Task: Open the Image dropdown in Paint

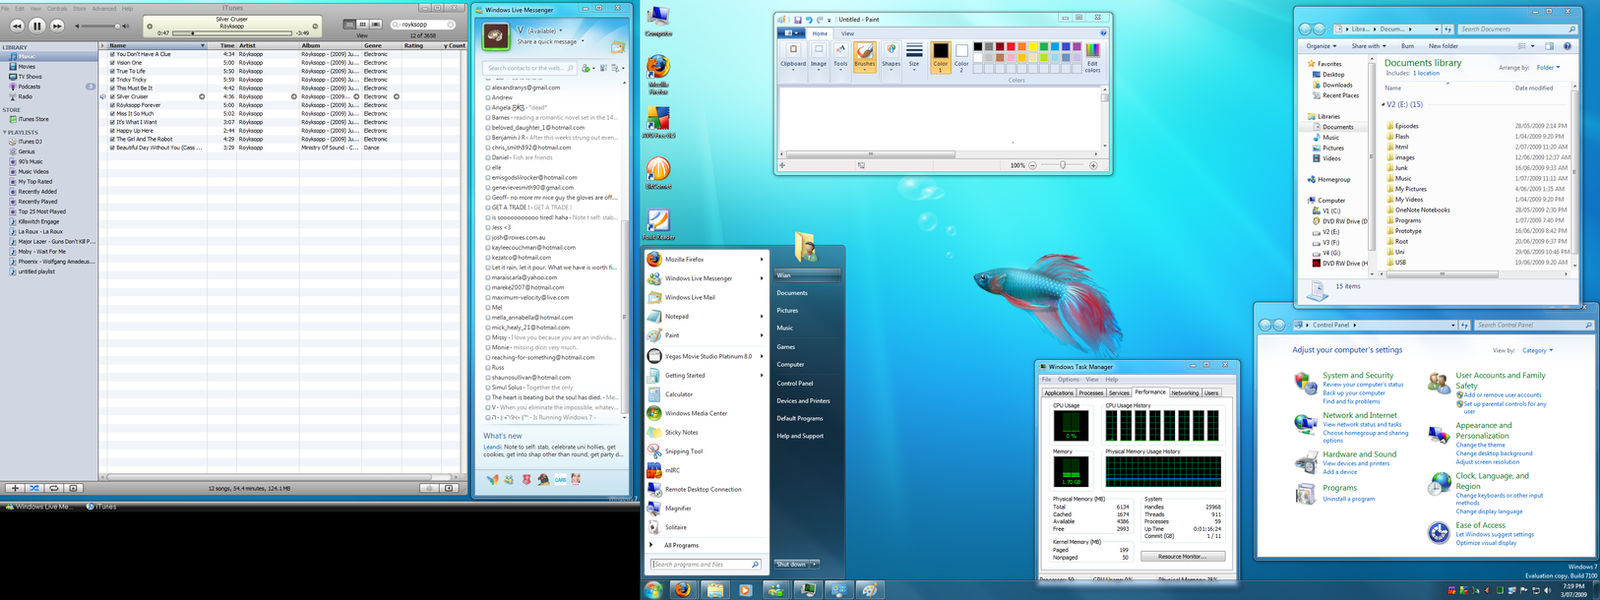Action: click(818, 55)
